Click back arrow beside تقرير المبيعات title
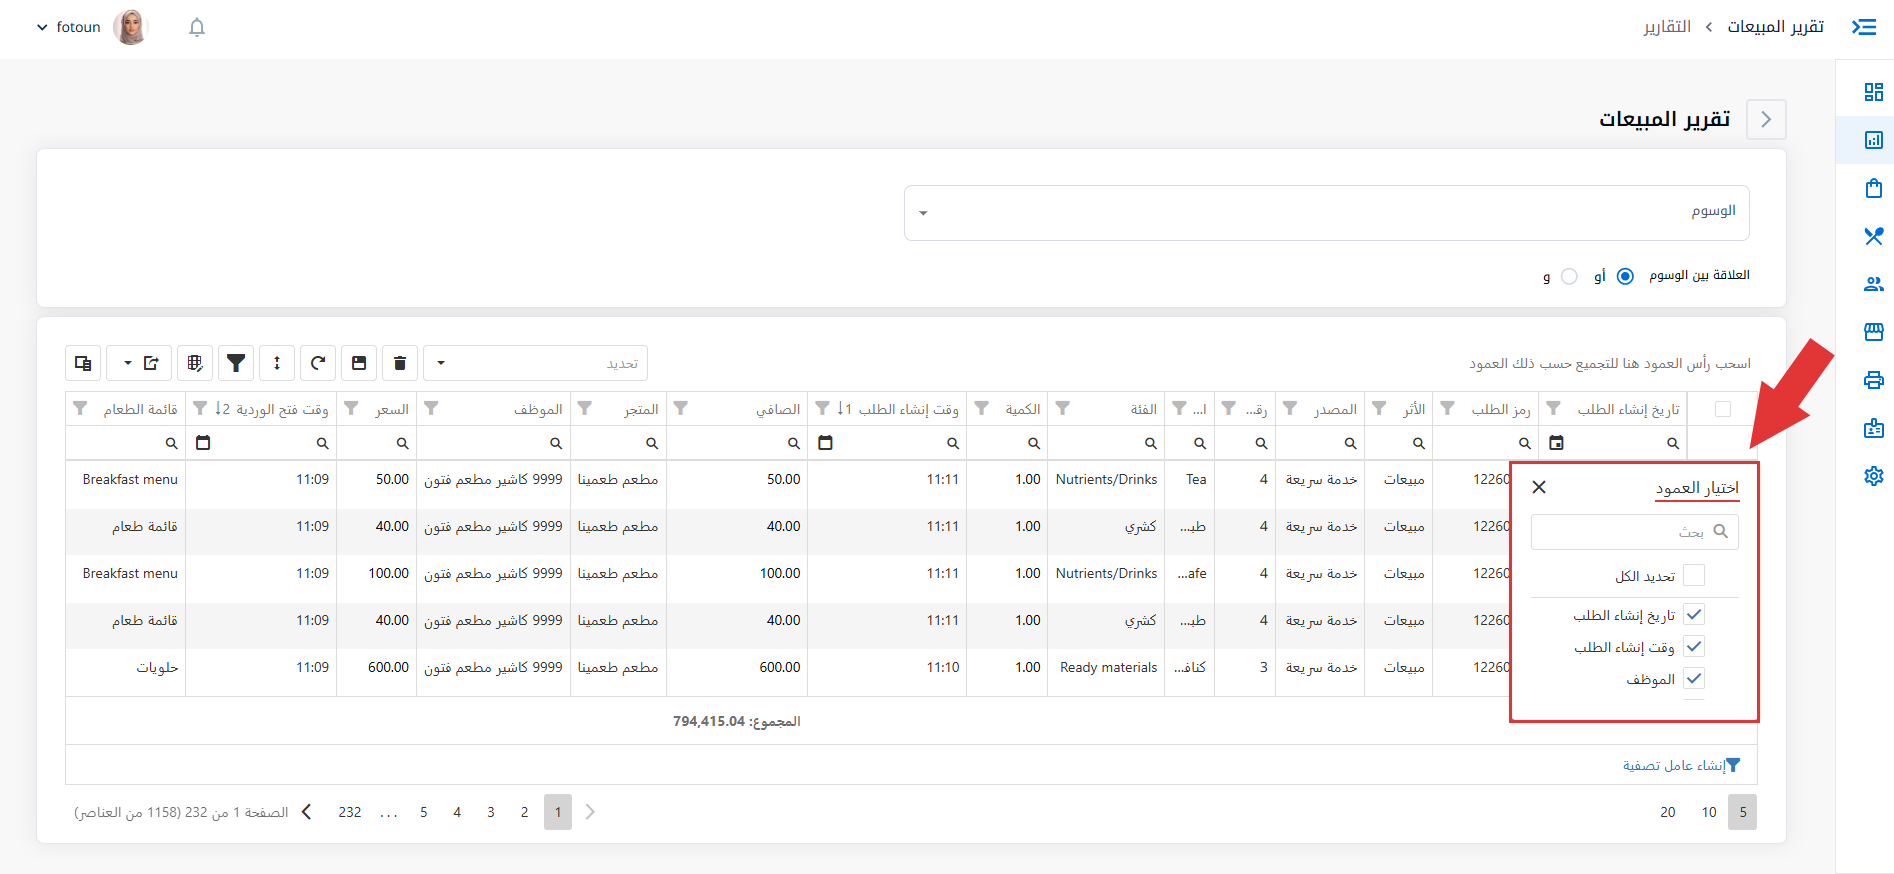 [1766, 119]
